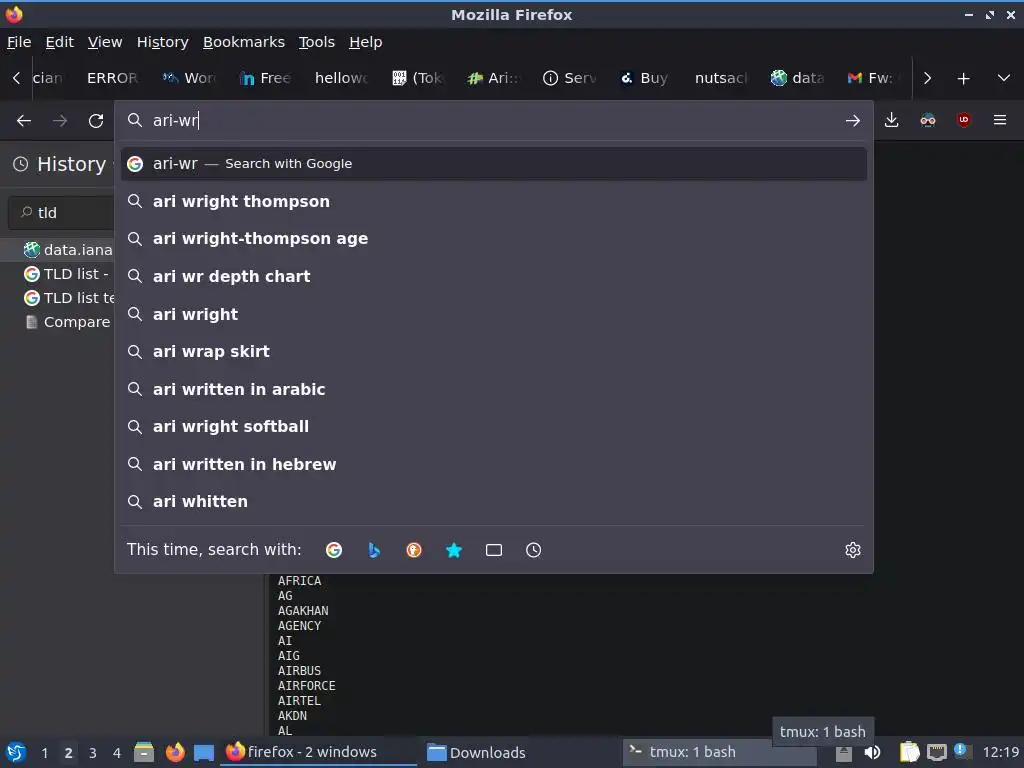
Task: Open the uBlock Origin extension icon
Action: click(x=963, y=120)
